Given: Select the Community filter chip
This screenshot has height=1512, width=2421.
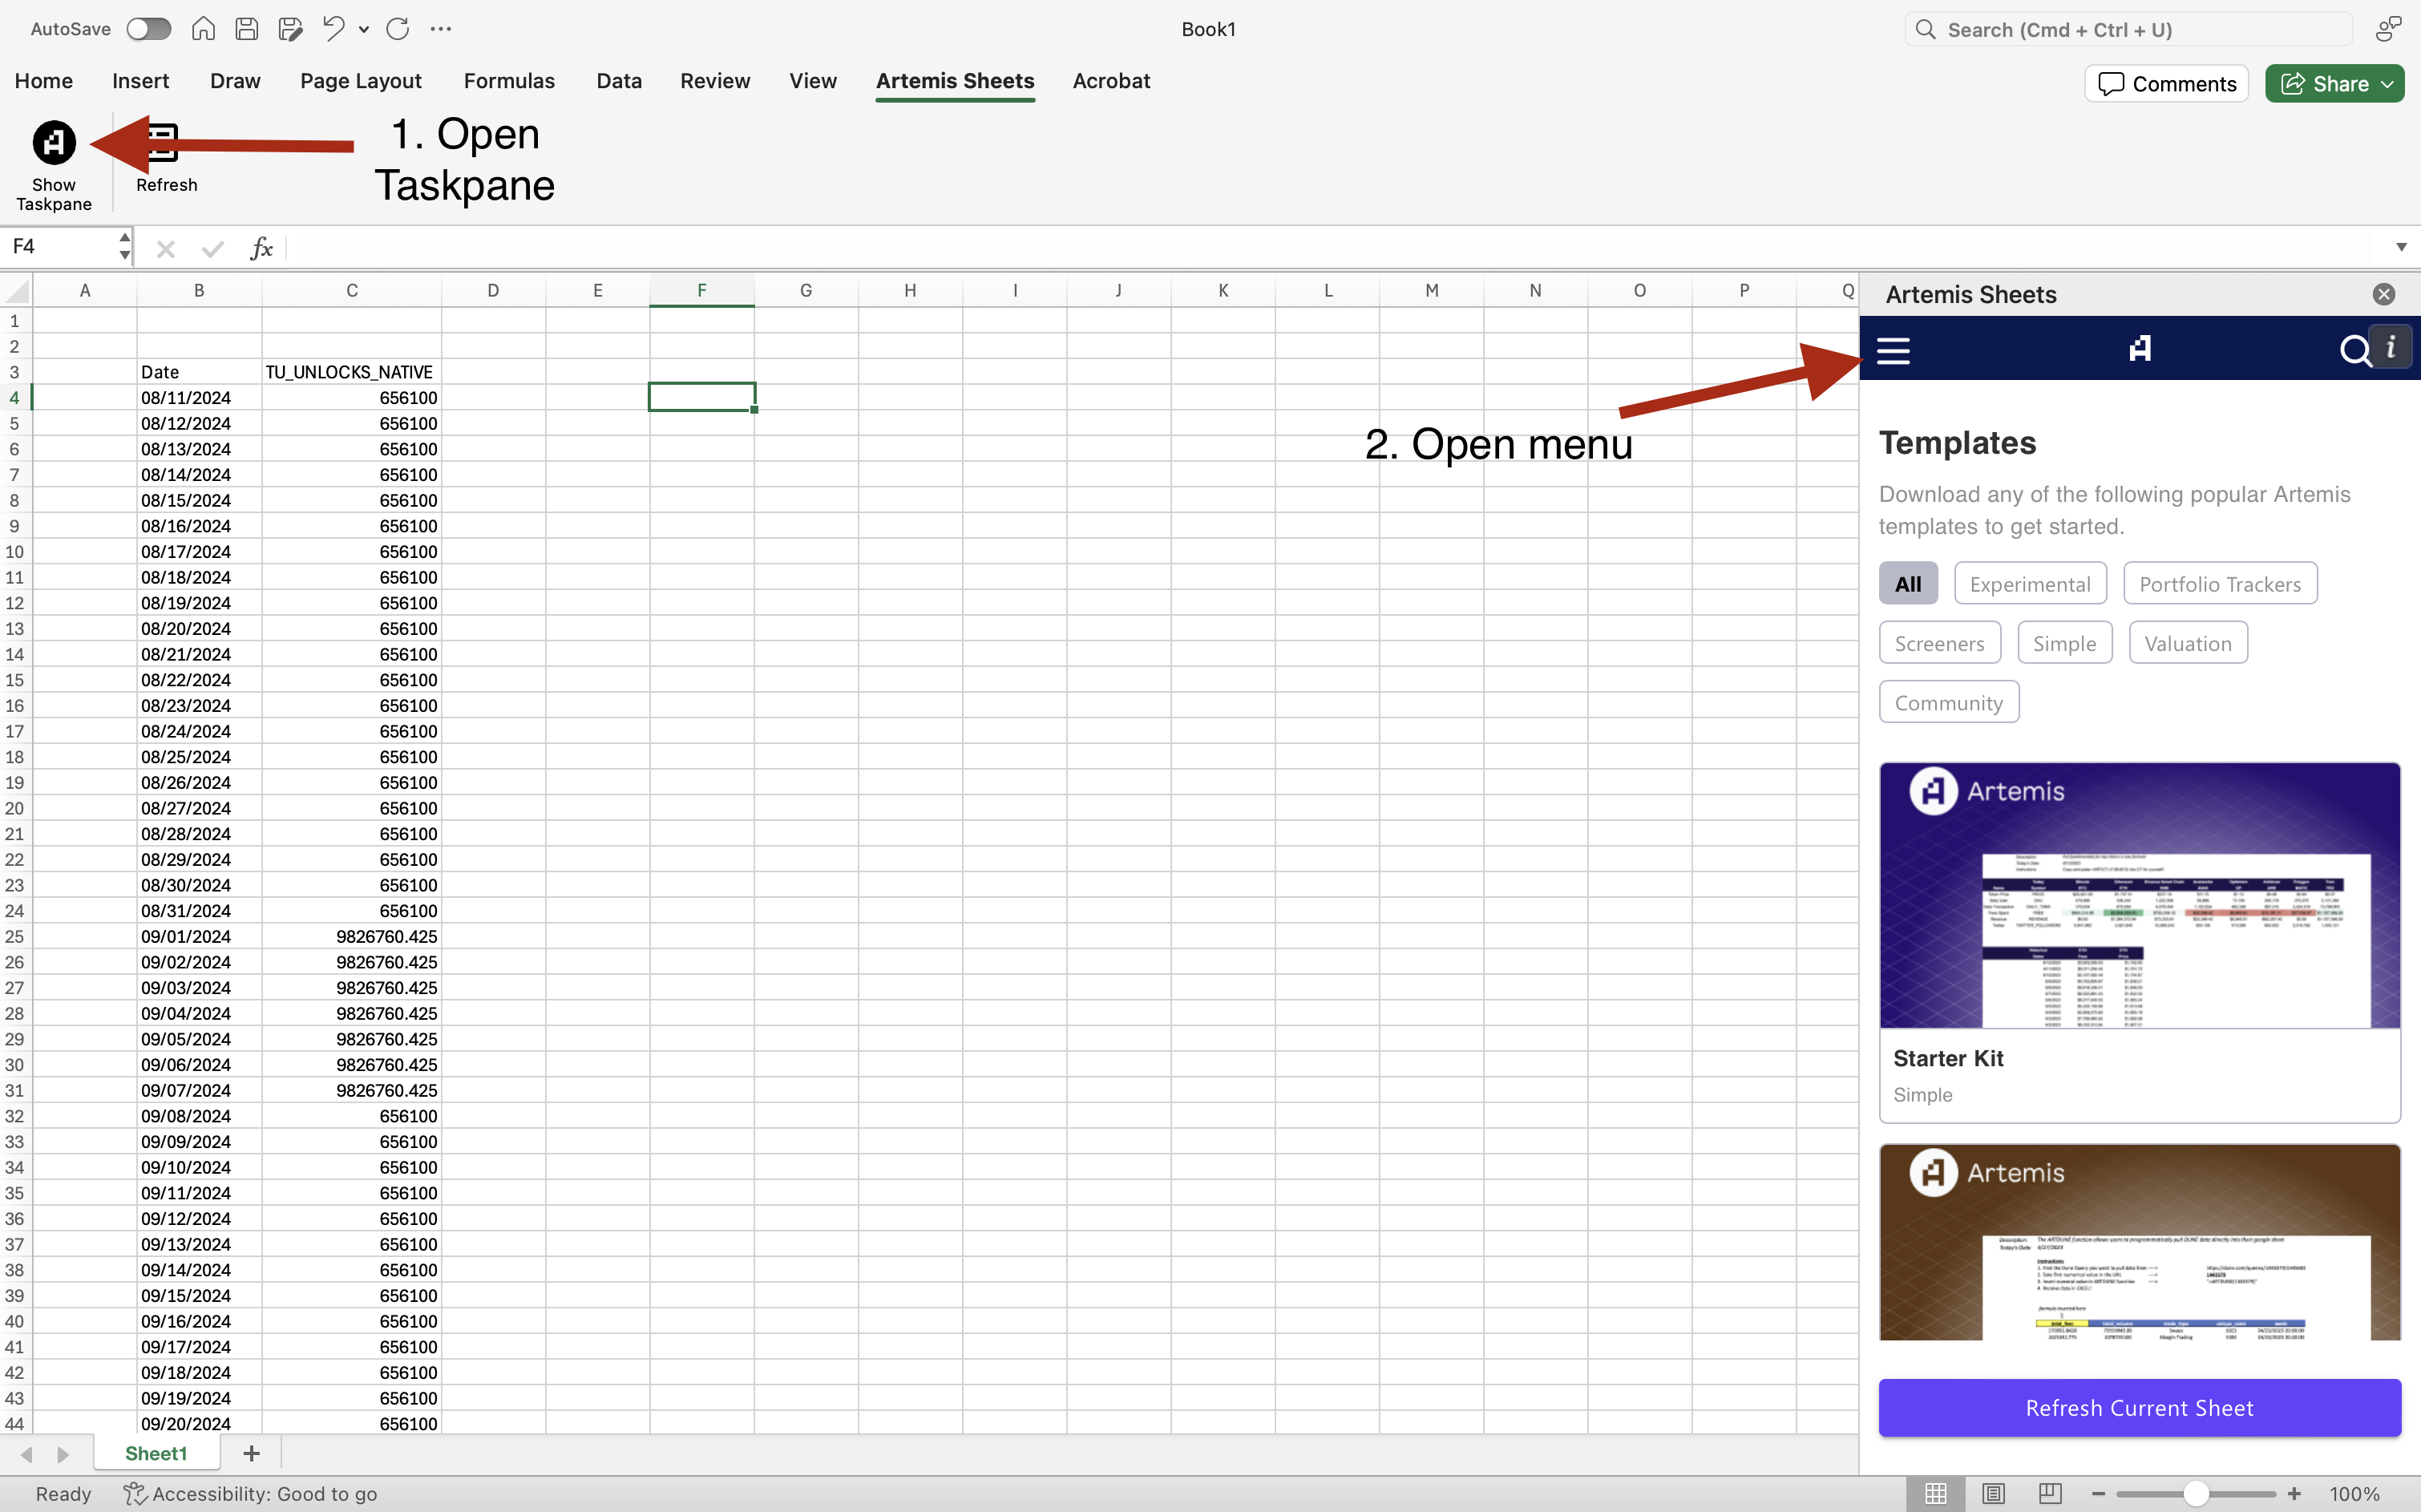Looking at the screenshot, I should (x=1948, y=702).
